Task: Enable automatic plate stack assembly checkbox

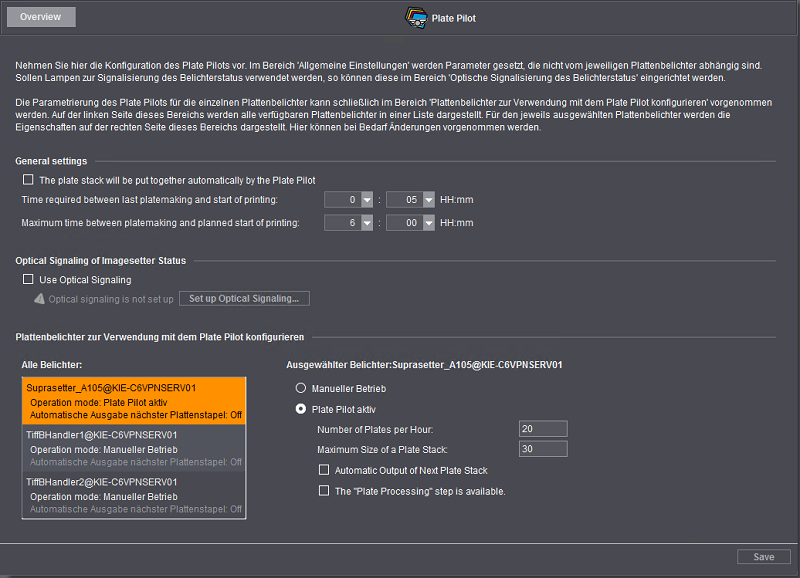Action: pos(28,180)
